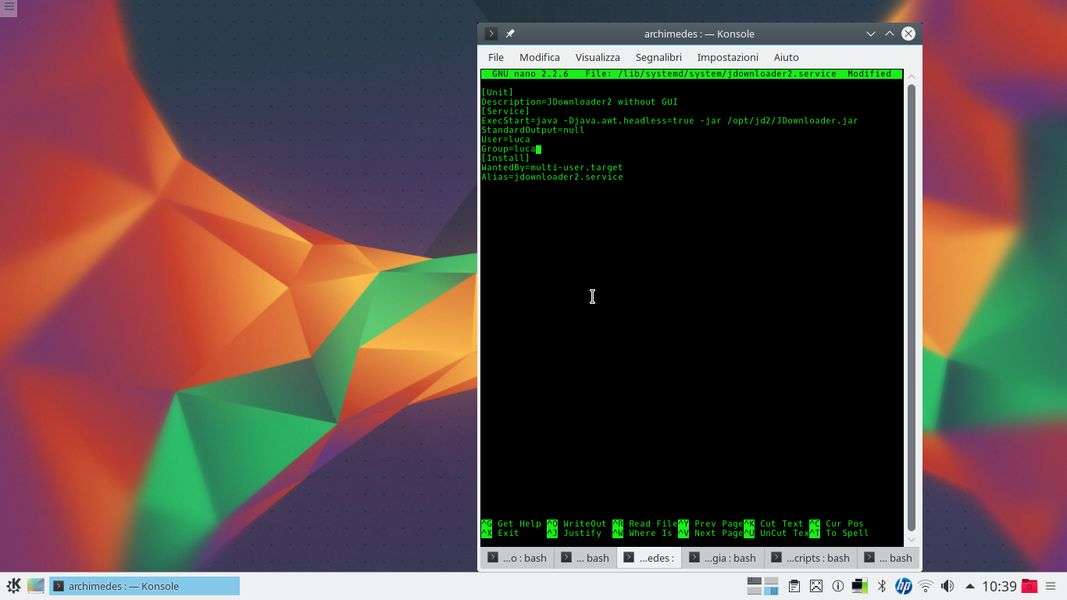This screenshot has height=600, width=1067.
Task: Show hidden system tray icons
Action: click(x=969, y=586)
